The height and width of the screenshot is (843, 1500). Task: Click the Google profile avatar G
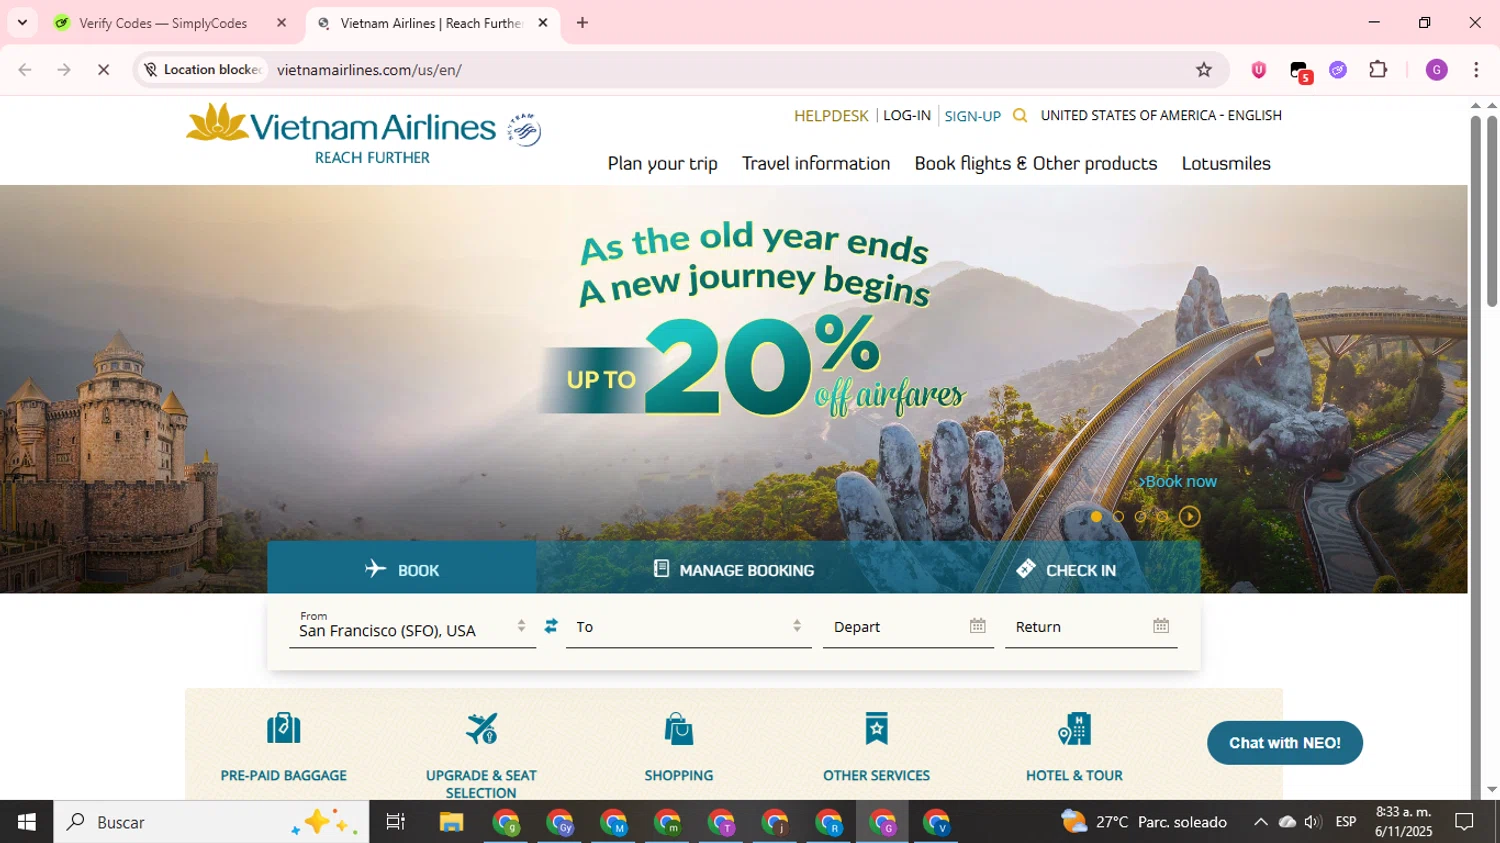1437,70
